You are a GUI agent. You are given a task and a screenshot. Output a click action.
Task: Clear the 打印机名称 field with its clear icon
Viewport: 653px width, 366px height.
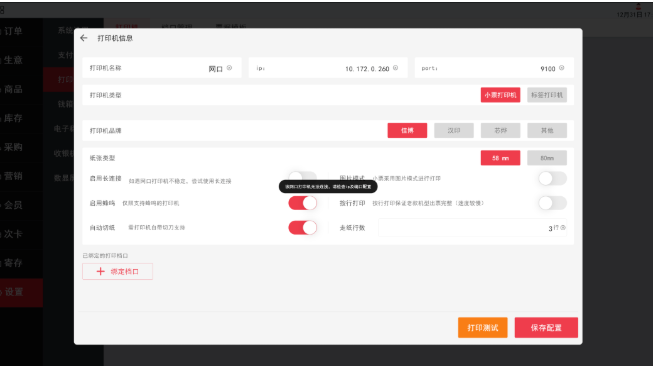coord(229,68)
